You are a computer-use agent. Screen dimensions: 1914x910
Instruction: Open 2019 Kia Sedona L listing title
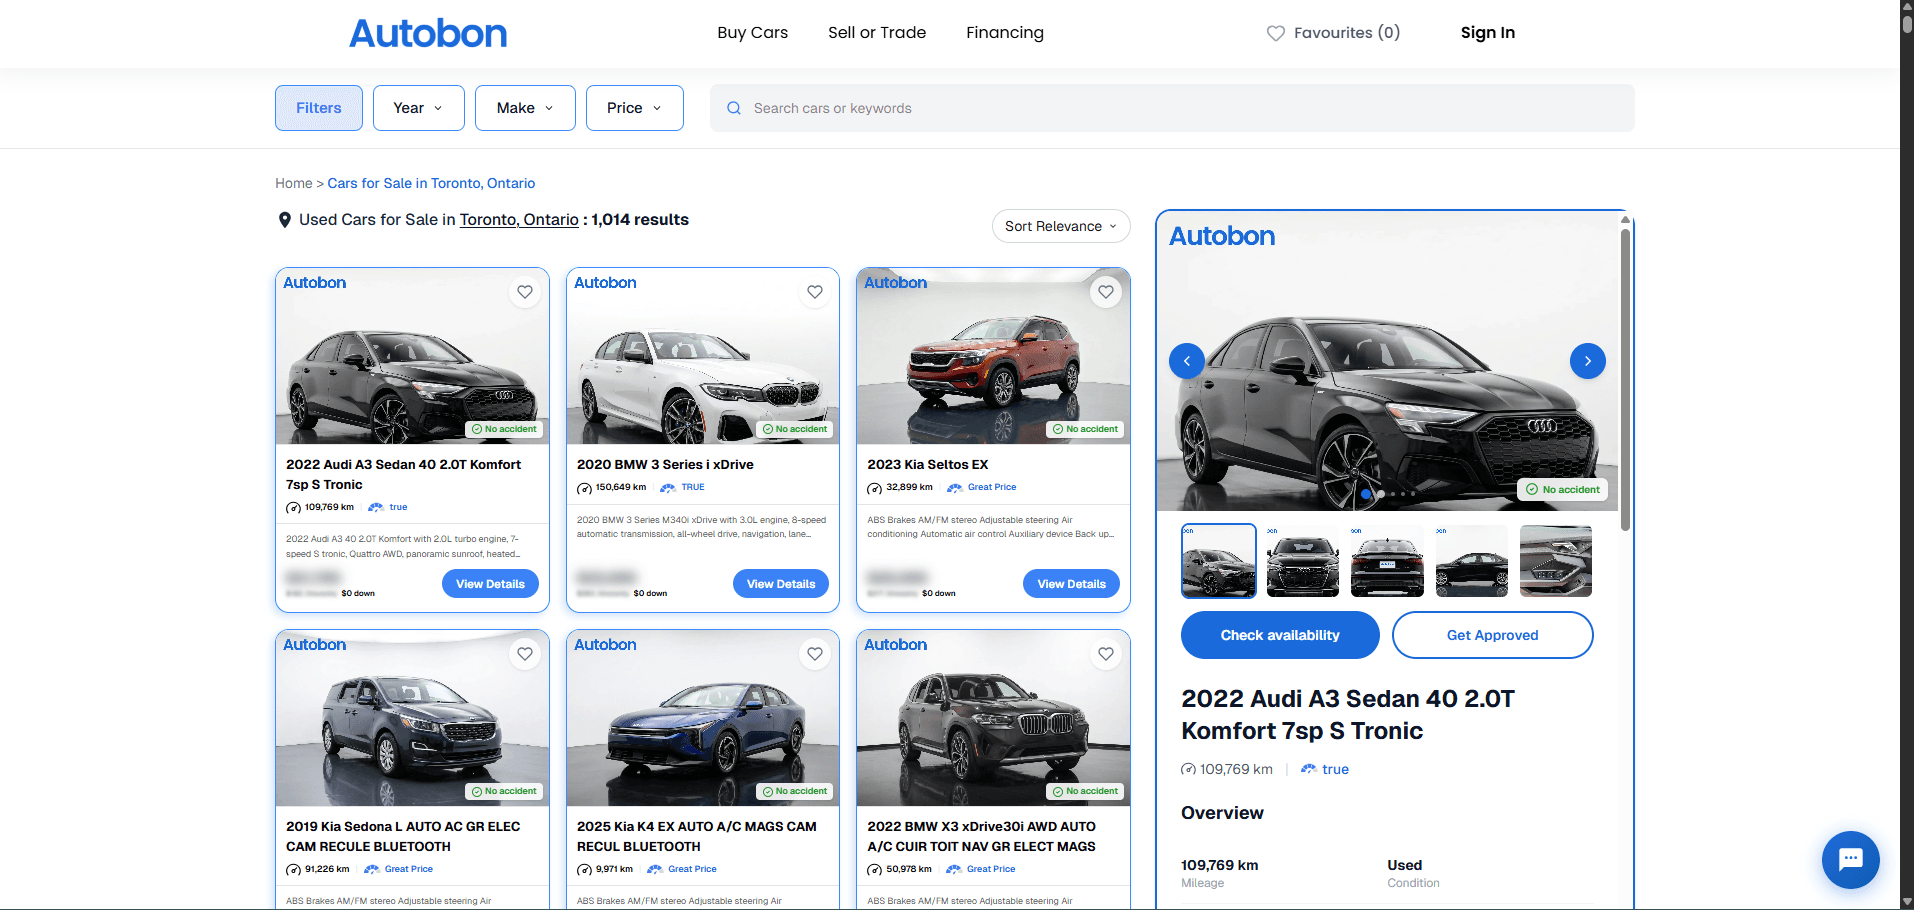[403, 836]
